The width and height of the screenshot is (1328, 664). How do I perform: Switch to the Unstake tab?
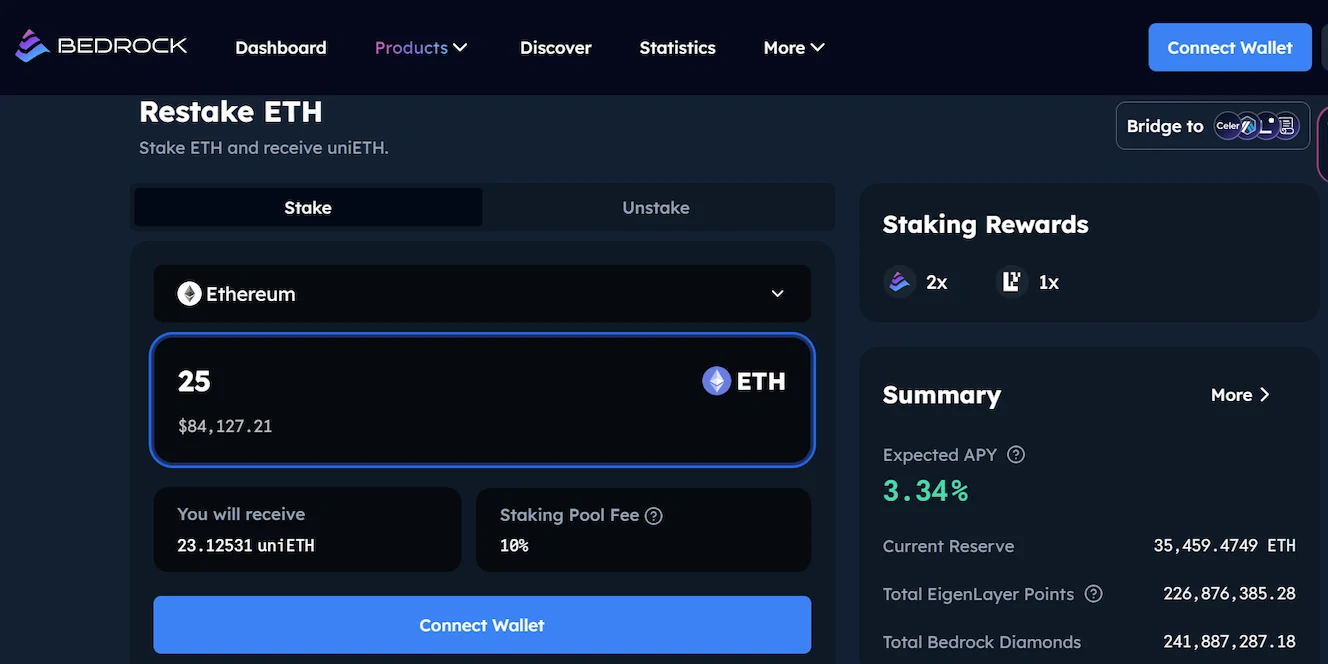coord(656,208)
